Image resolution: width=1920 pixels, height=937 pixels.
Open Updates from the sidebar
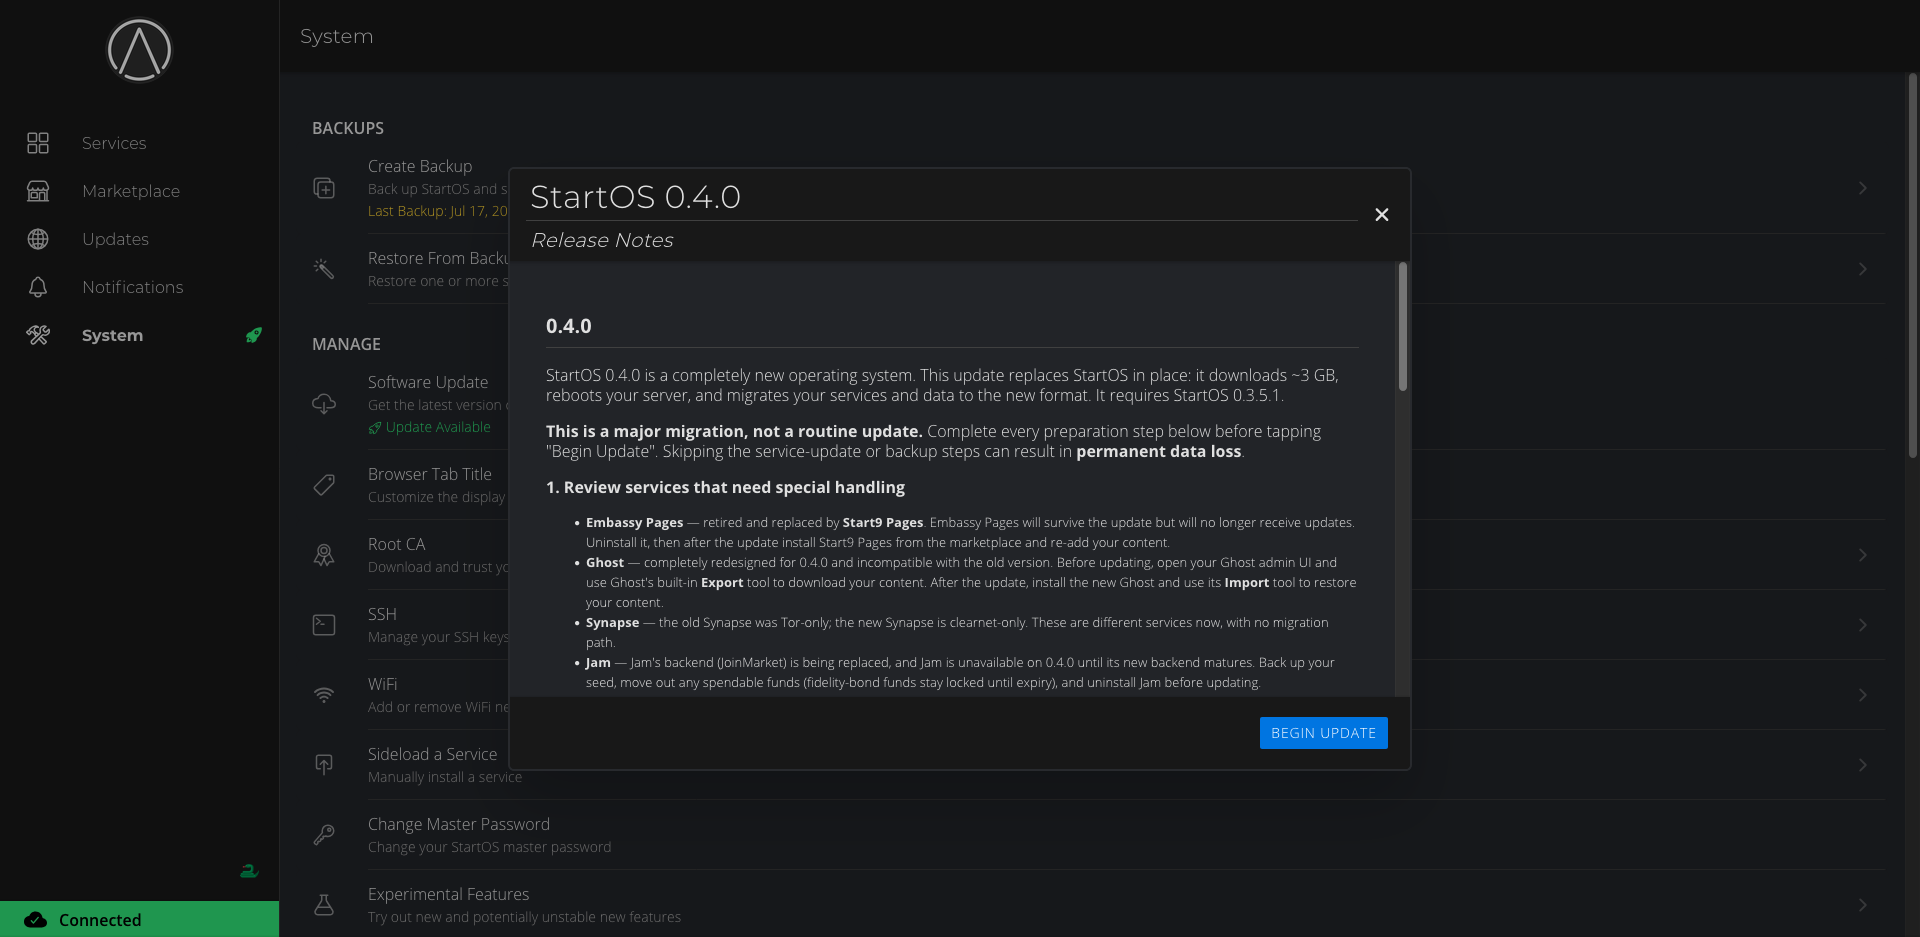[x=115, y=239]
